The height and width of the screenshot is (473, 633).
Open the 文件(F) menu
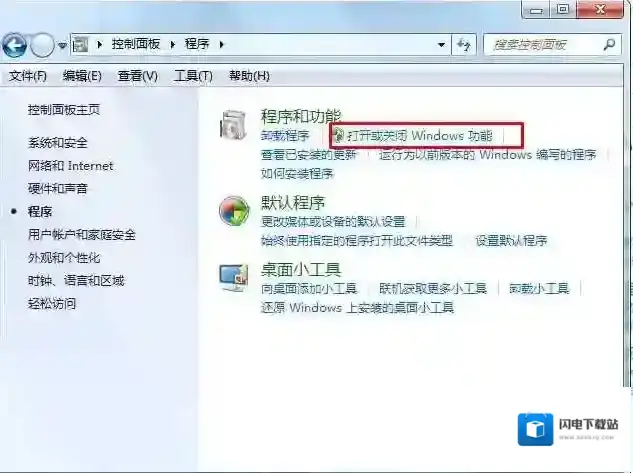(x=27, y=75)
